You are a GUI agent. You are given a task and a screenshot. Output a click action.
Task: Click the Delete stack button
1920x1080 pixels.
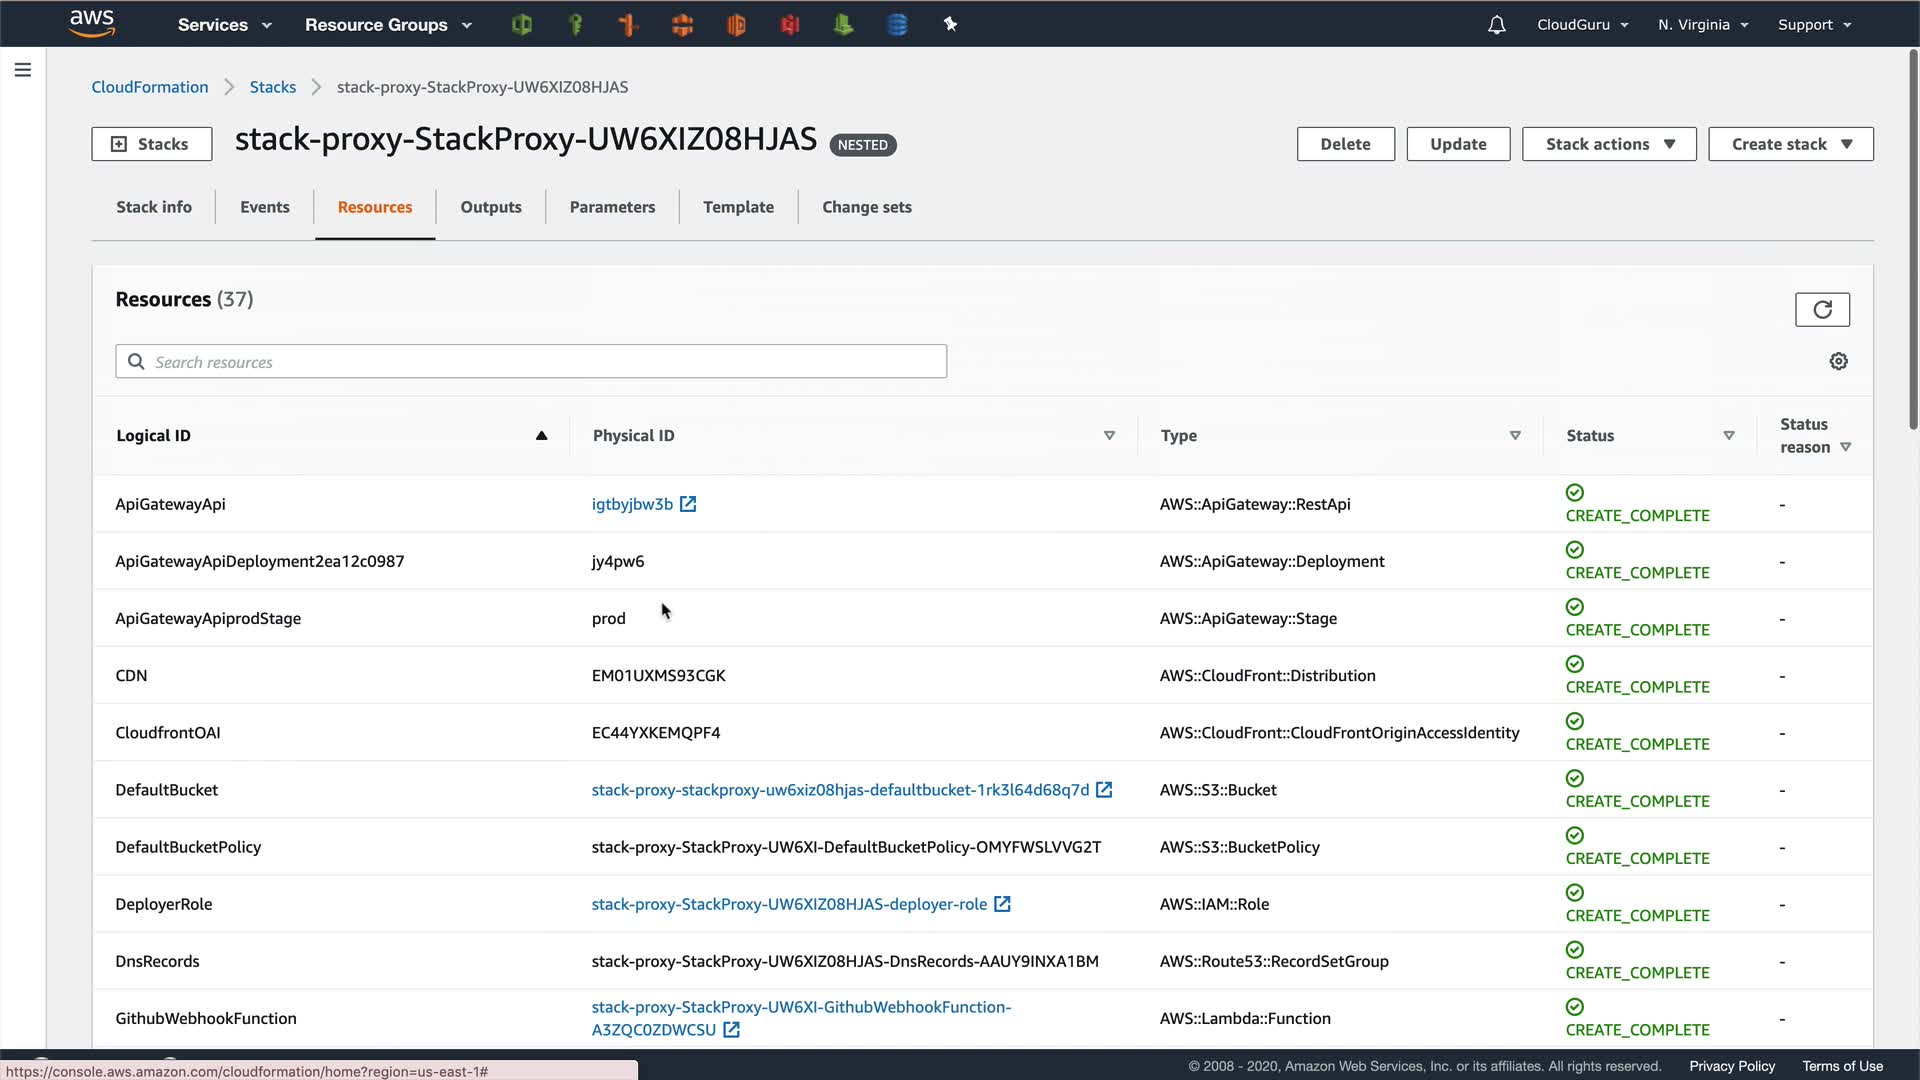(x=1345, y=144)
